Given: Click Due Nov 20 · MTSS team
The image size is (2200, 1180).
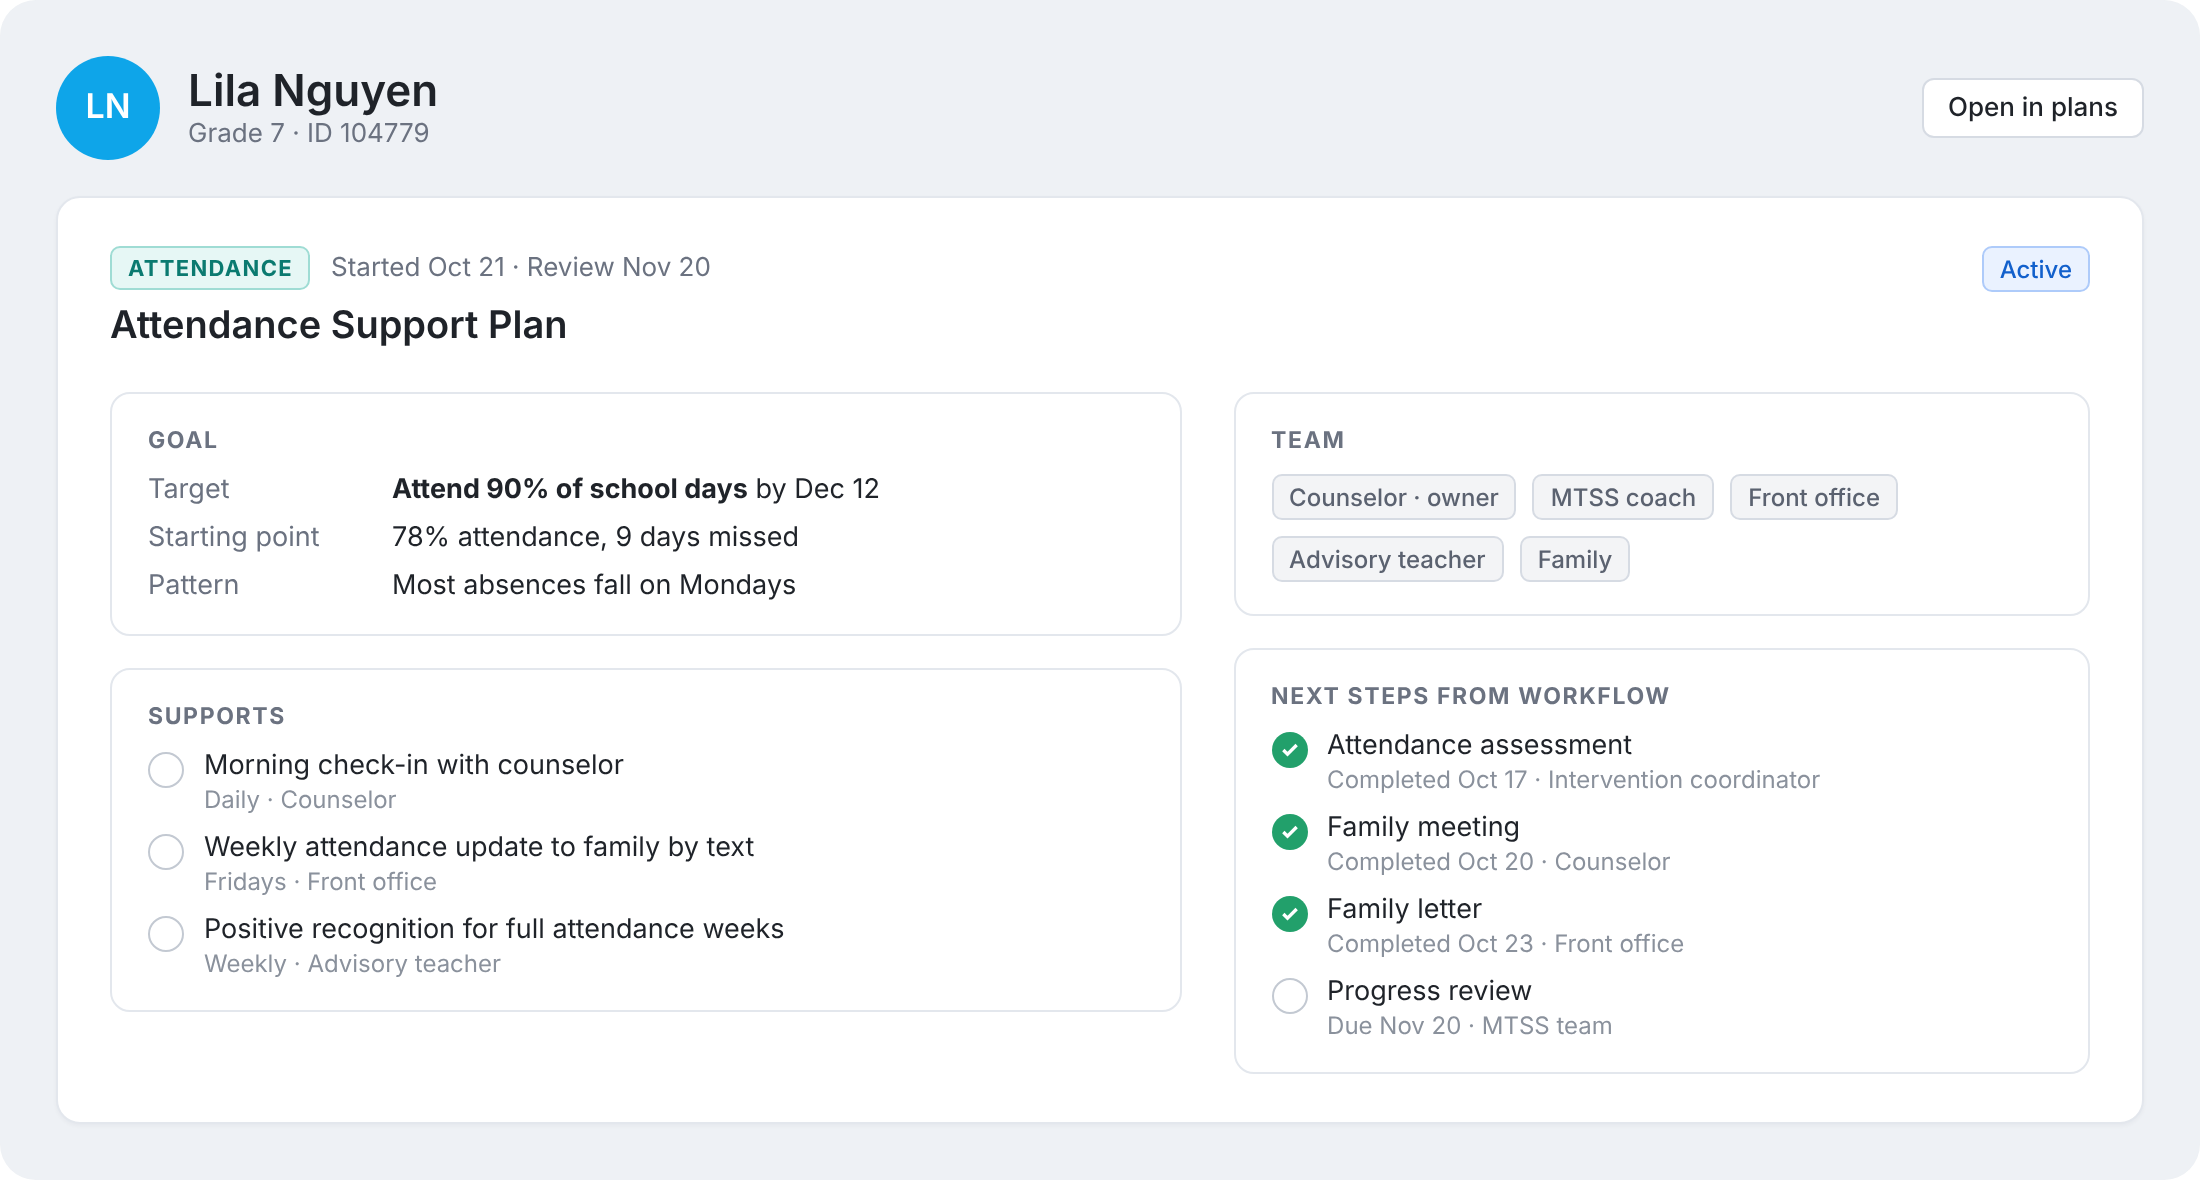Looking at the screenshot, I should click(x=1469, y=1026).
